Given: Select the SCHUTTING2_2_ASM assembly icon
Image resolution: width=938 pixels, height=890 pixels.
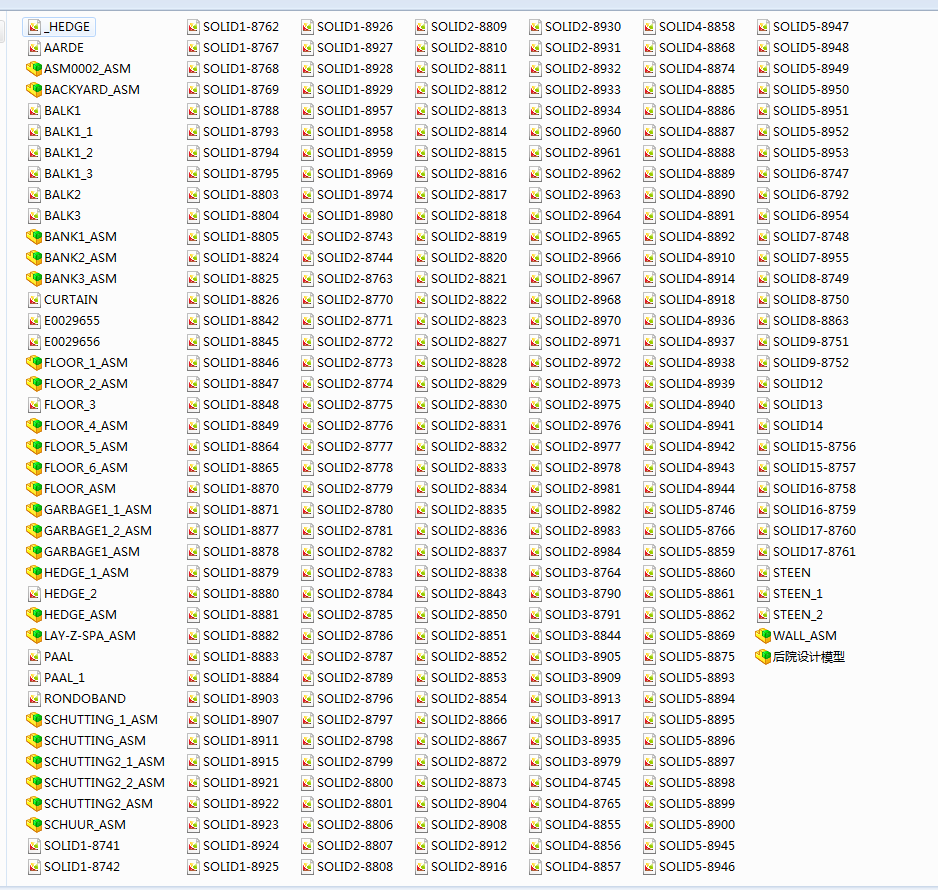Looking at the screenshot, I should tap(34, 783).
